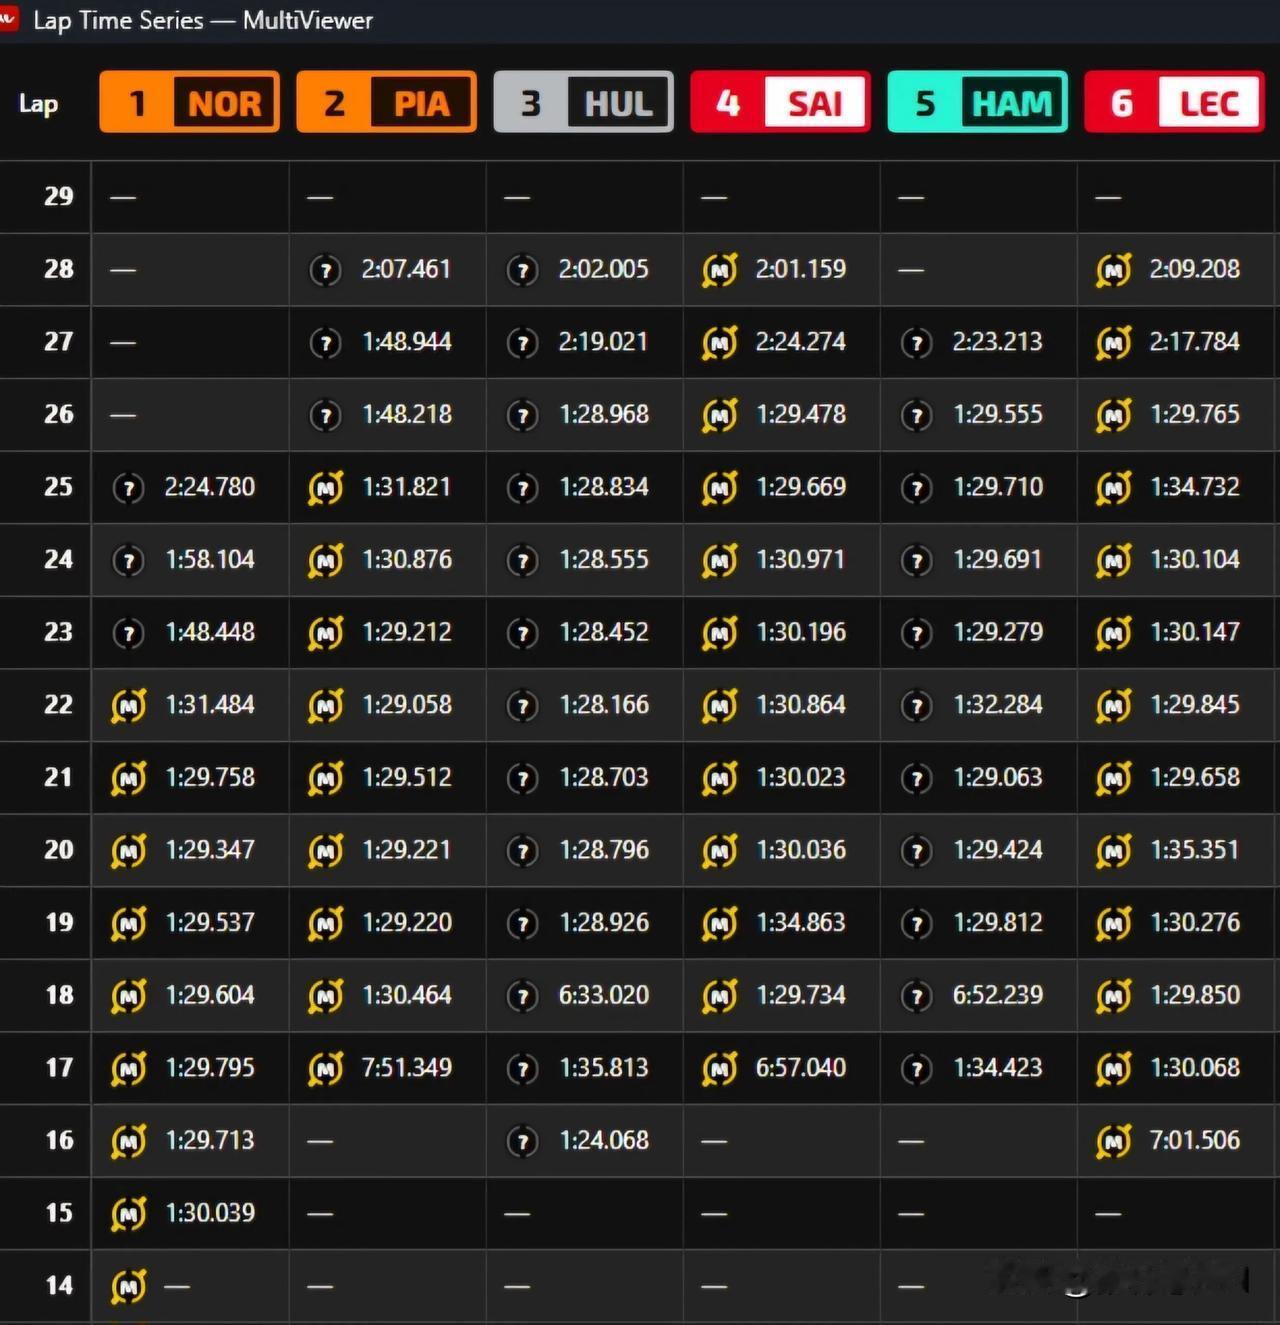Select the PIA driver tag

point(386,102)
